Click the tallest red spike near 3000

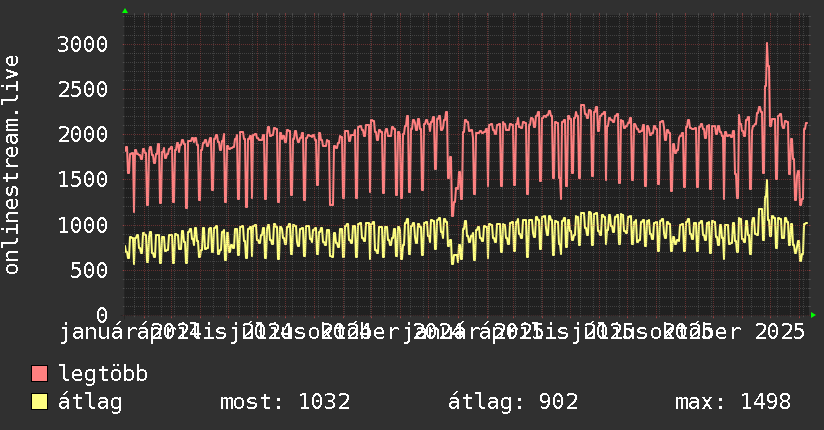767,45
